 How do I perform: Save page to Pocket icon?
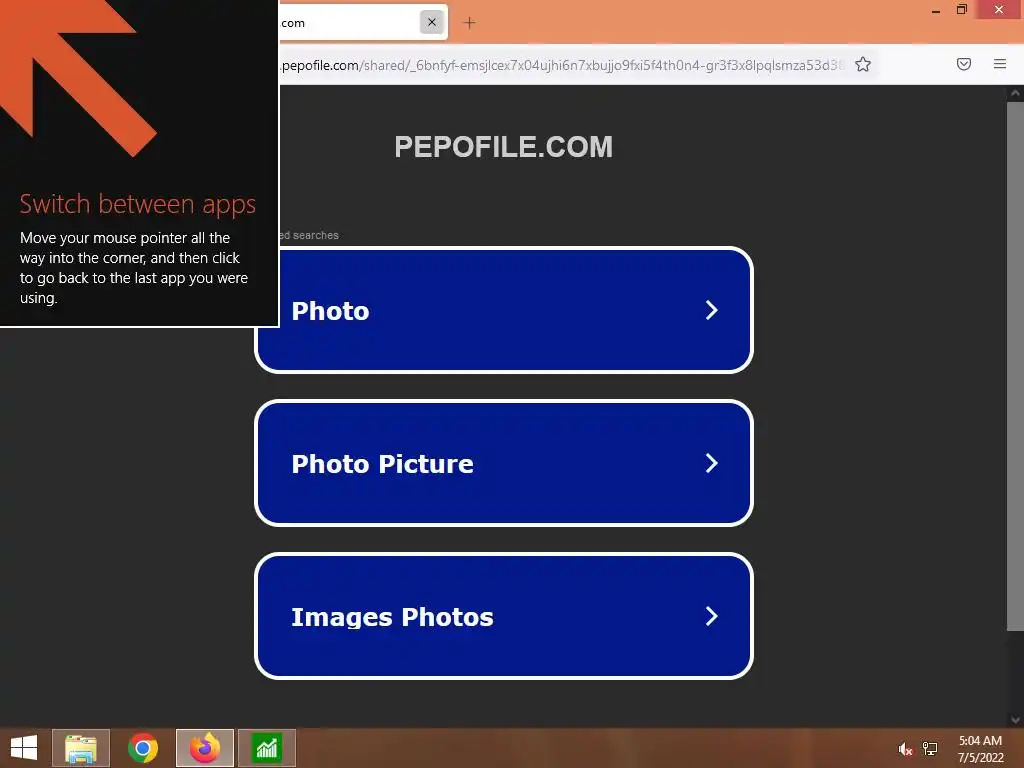[x=963, y=64]
